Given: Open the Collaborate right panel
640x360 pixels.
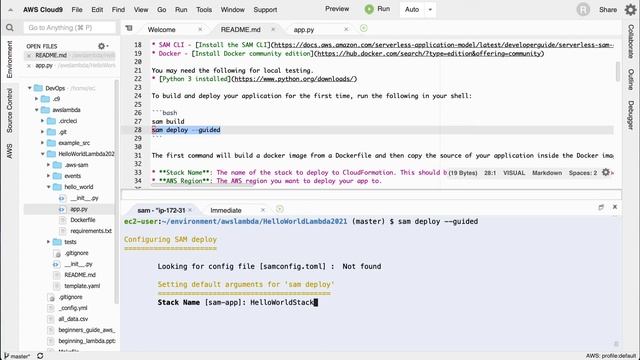Looking at the screenshot, I should click(631, 41).
